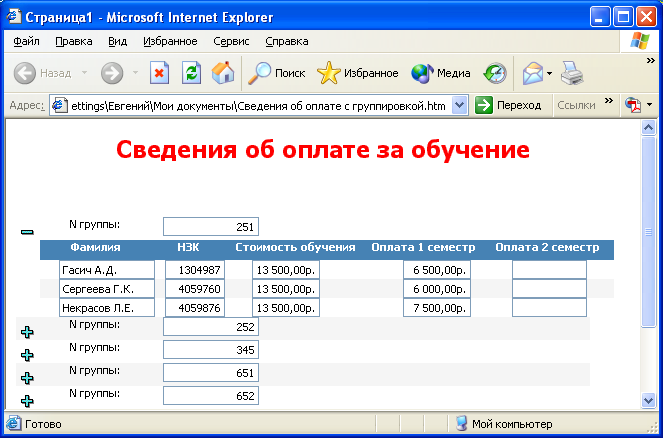Open the Сервис menu
Image resolution: width=663 pixels, height=438 pixels.
click(231, 41)
